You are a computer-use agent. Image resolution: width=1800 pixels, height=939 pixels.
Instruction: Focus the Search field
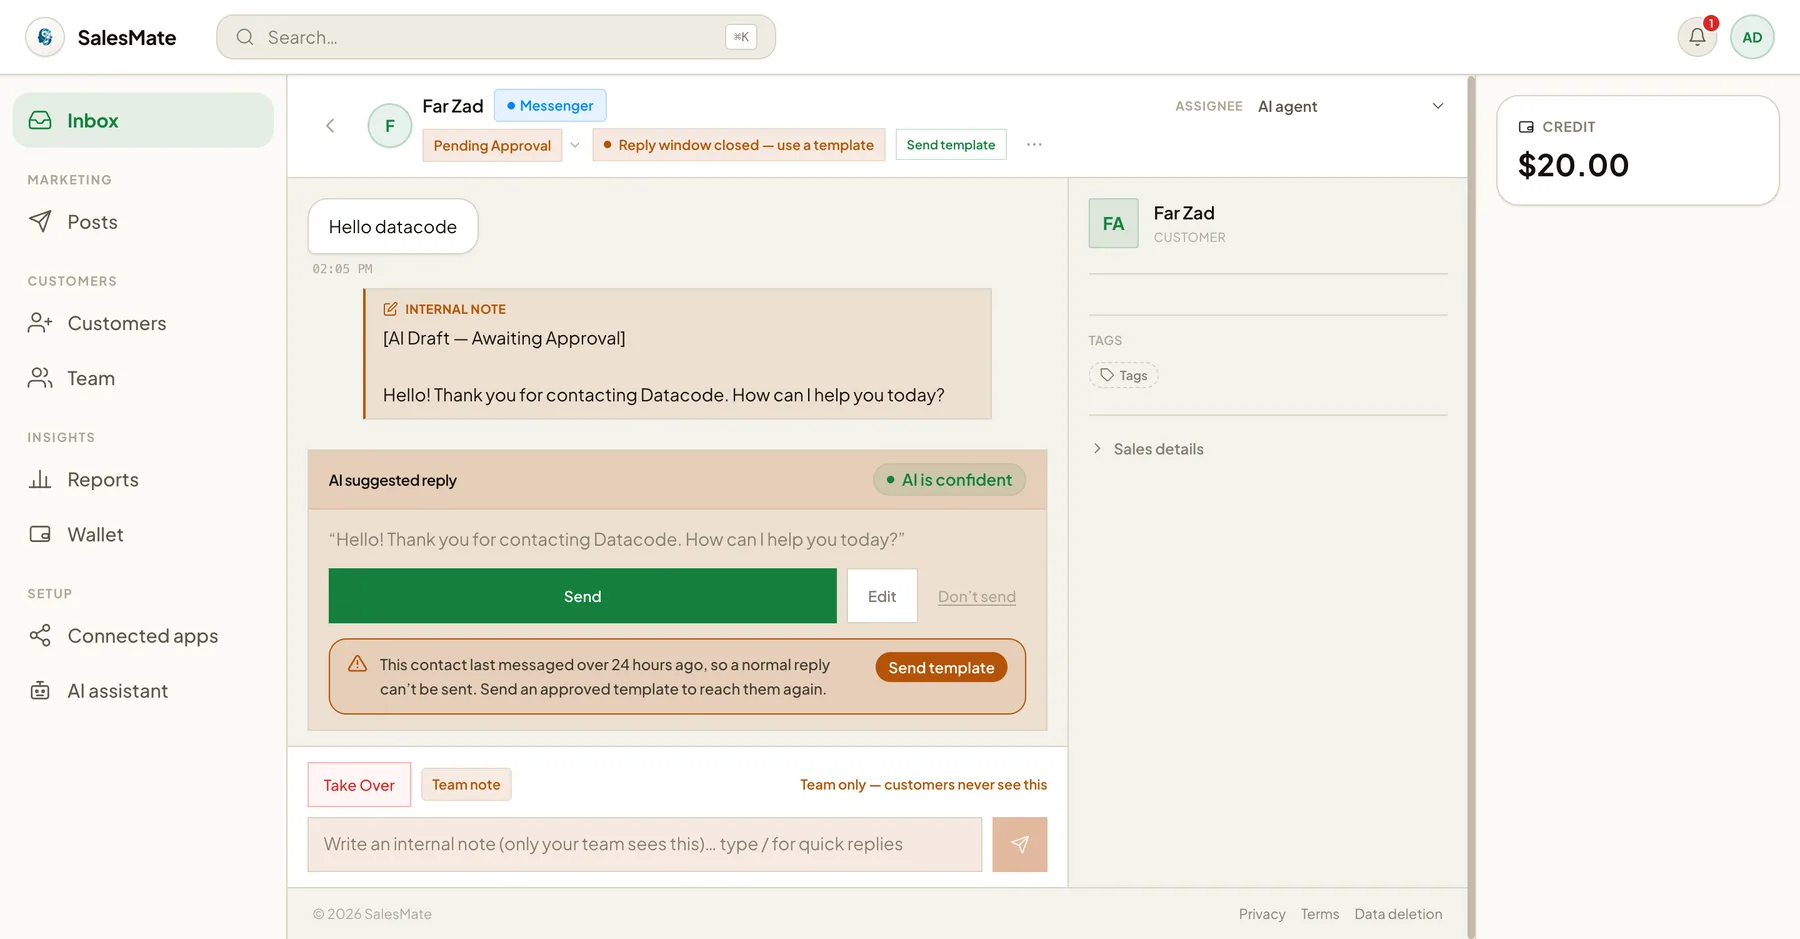tap(496, 37)
